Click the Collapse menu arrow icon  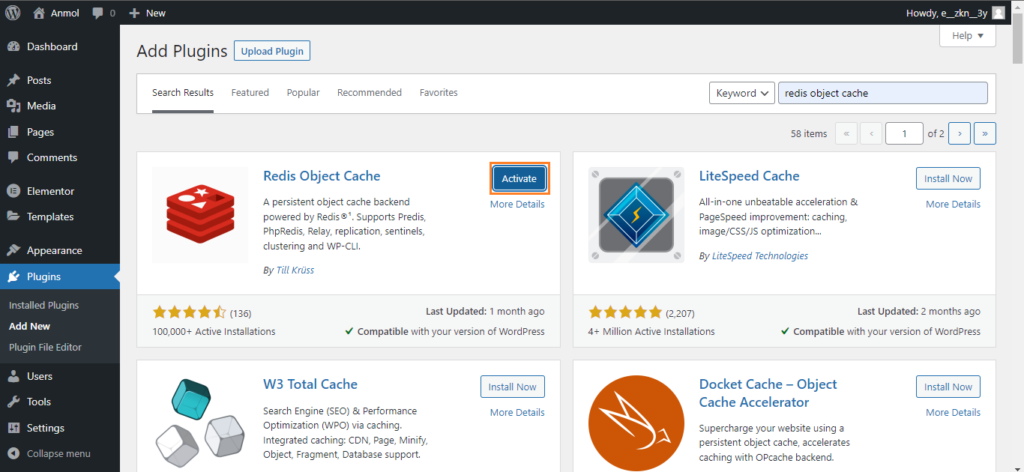click(x=13, y=454)
